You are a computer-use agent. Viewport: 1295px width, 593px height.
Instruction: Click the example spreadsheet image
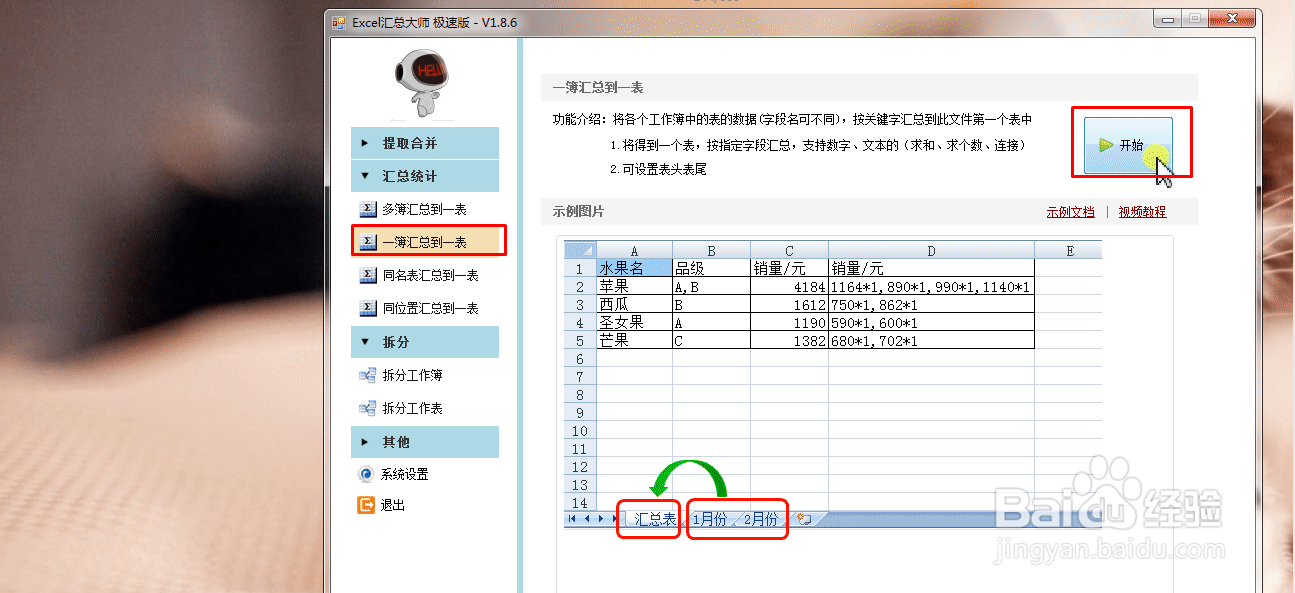click(x=832, y=384)
